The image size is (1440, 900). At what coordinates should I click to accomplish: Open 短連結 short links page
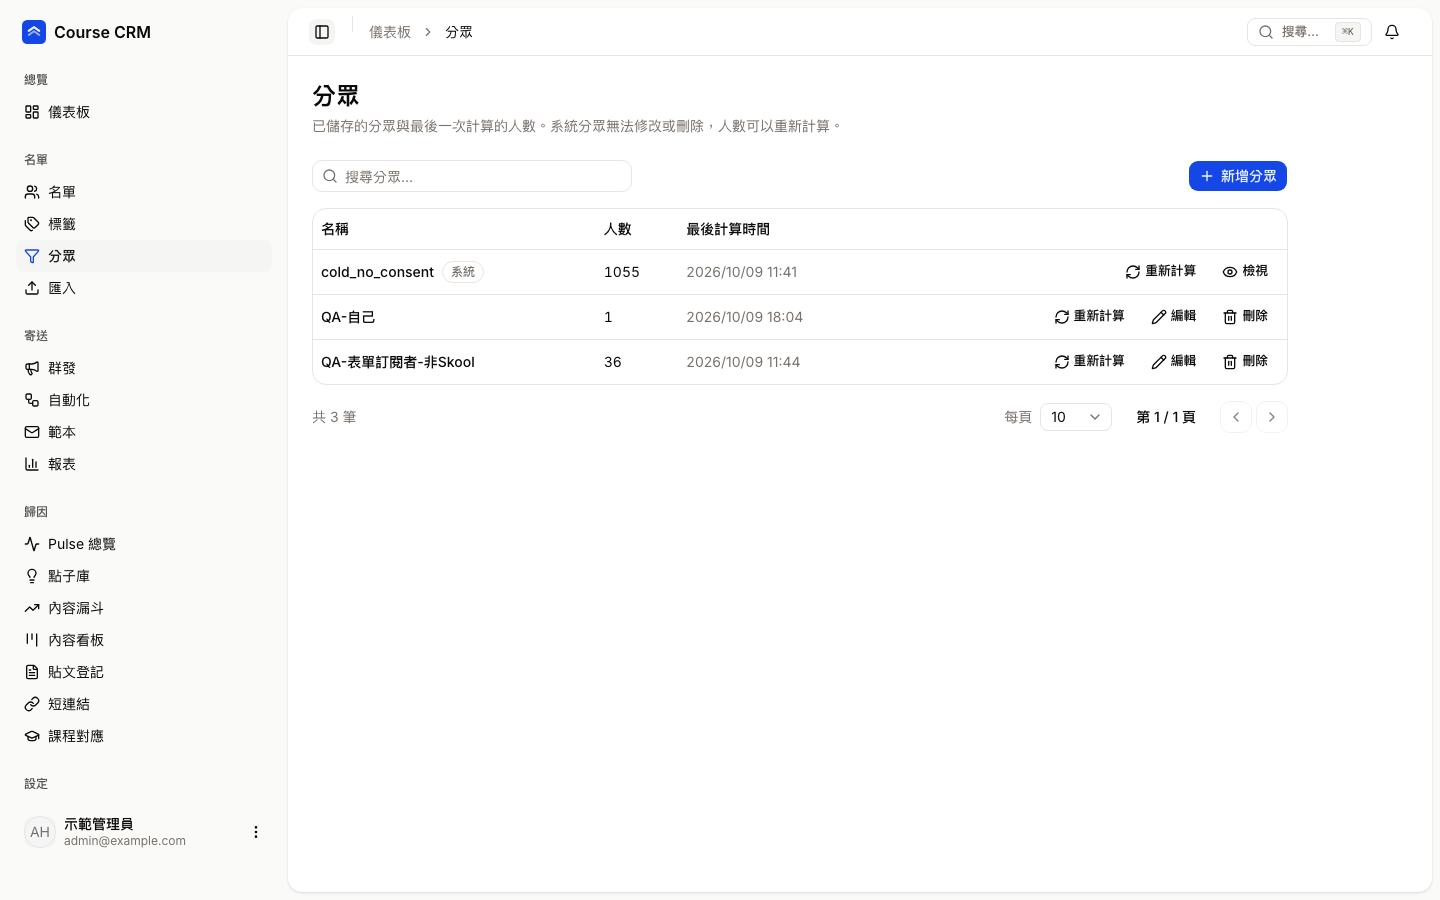coord(144,704)
